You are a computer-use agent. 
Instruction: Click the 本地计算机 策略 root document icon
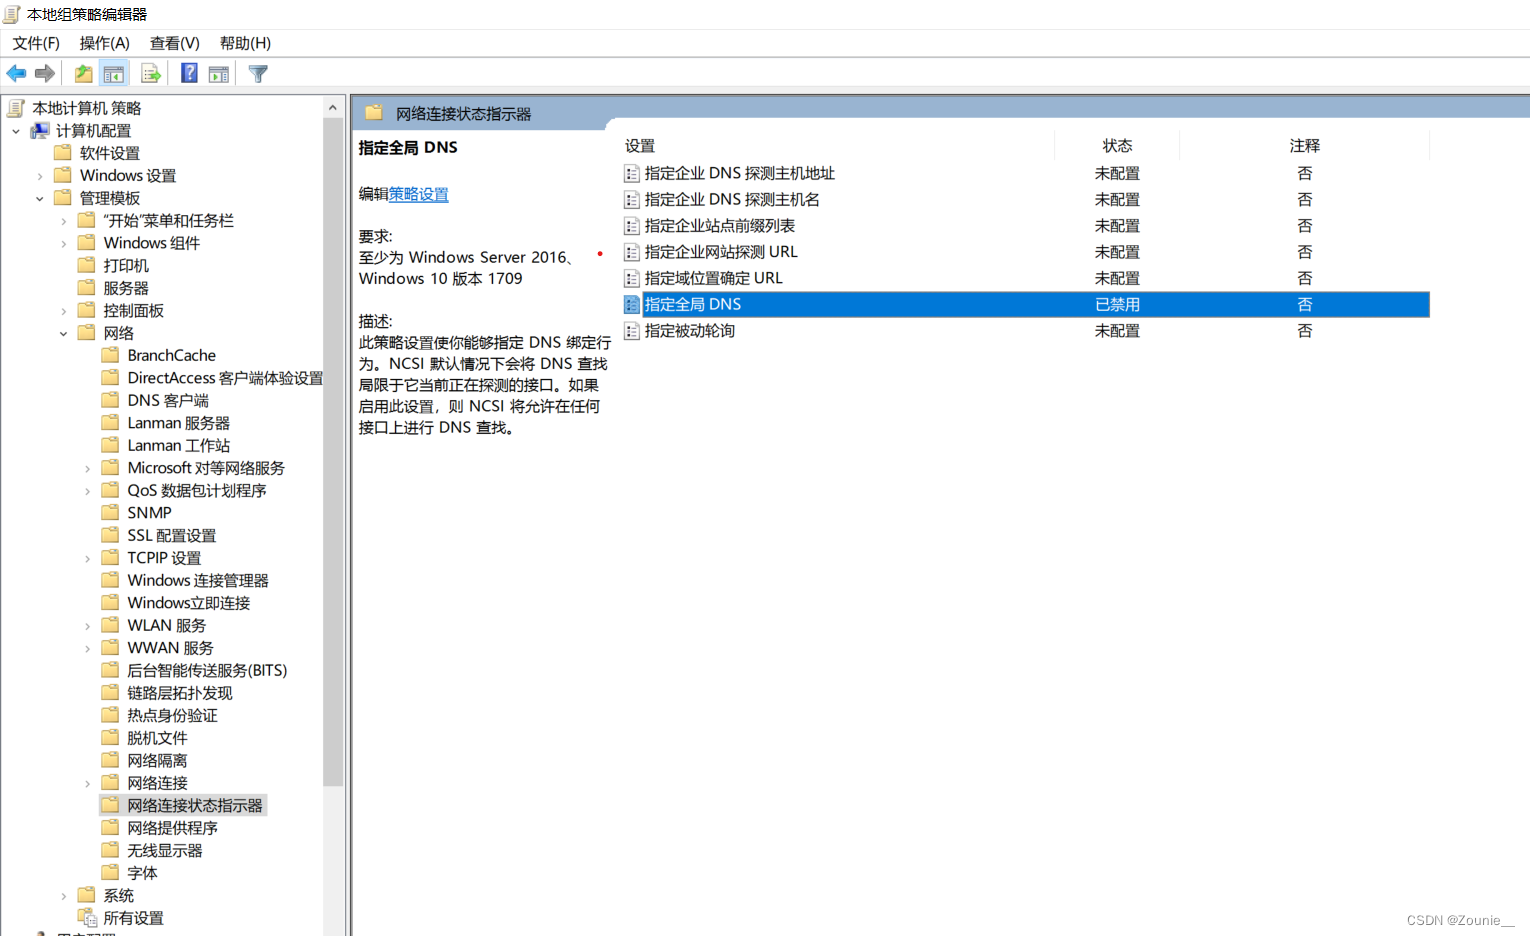tap(16, 108)
